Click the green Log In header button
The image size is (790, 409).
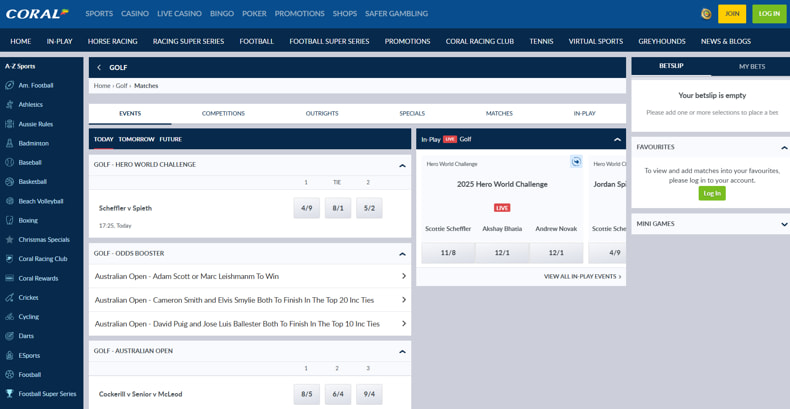tap(769, 14)
